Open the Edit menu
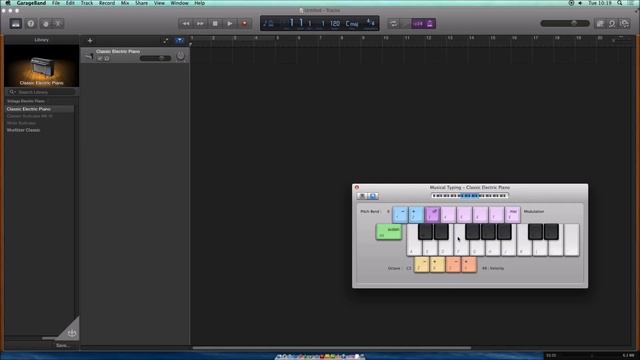Viewport: 640px width, 360px height. [x=70, y=3]
